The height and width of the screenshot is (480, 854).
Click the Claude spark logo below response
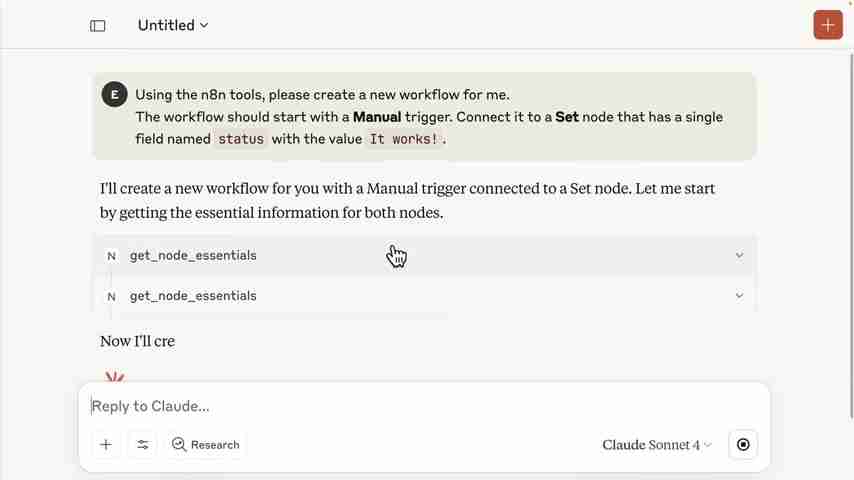coord(115,378)
